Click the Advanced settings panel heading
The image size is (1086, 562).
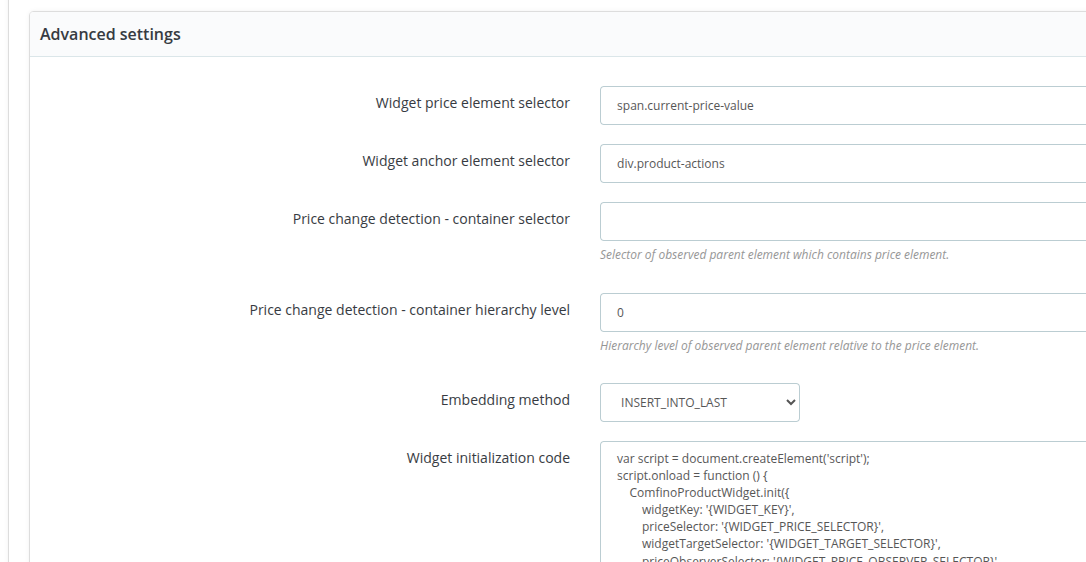click(x=110, y=34)
